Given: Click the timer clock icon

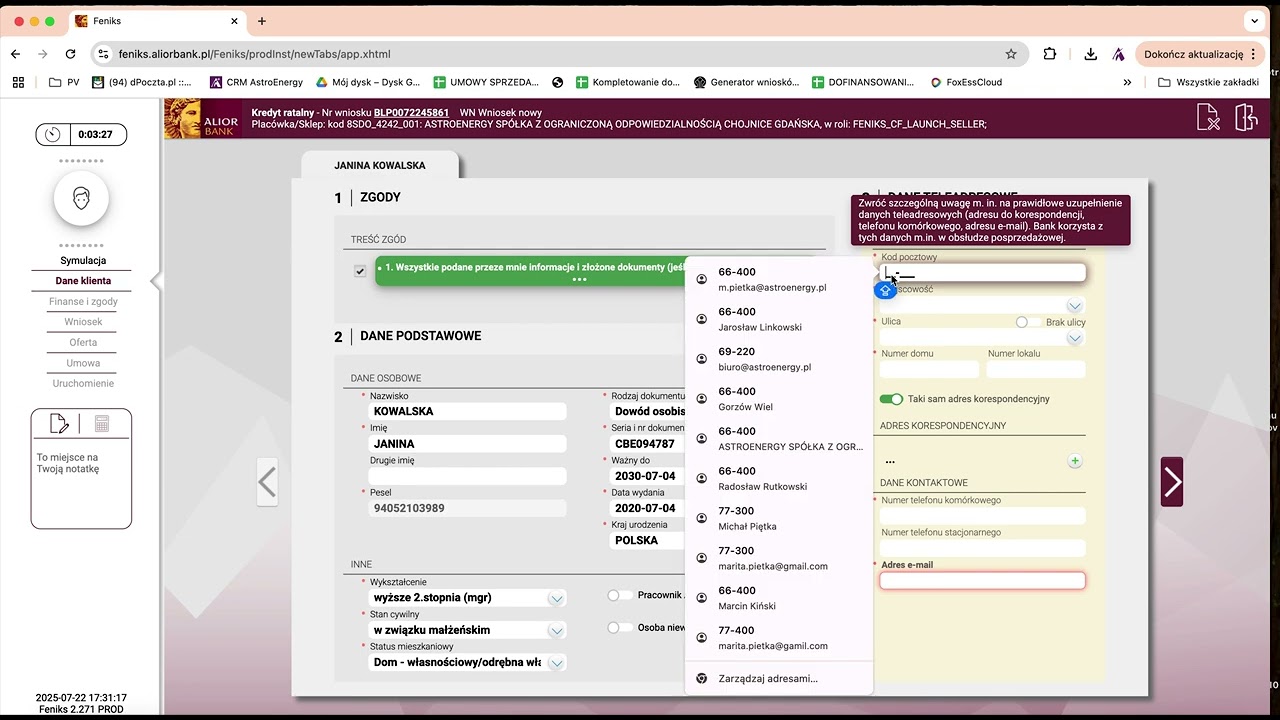Looking at the screenshot, I should 53,134.
